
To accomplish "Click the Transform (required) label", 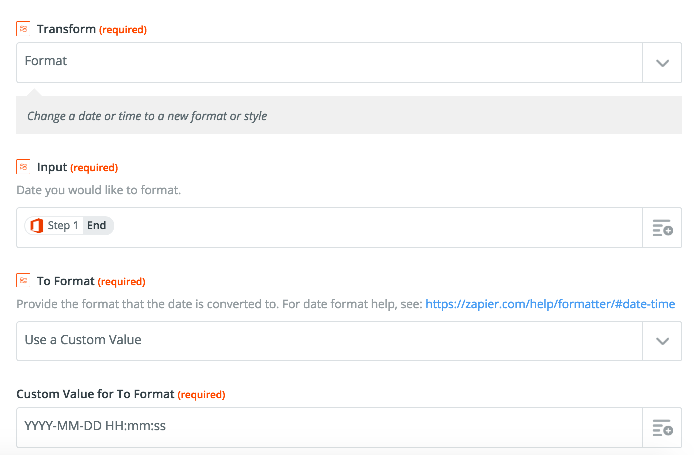I will (92, 29).
